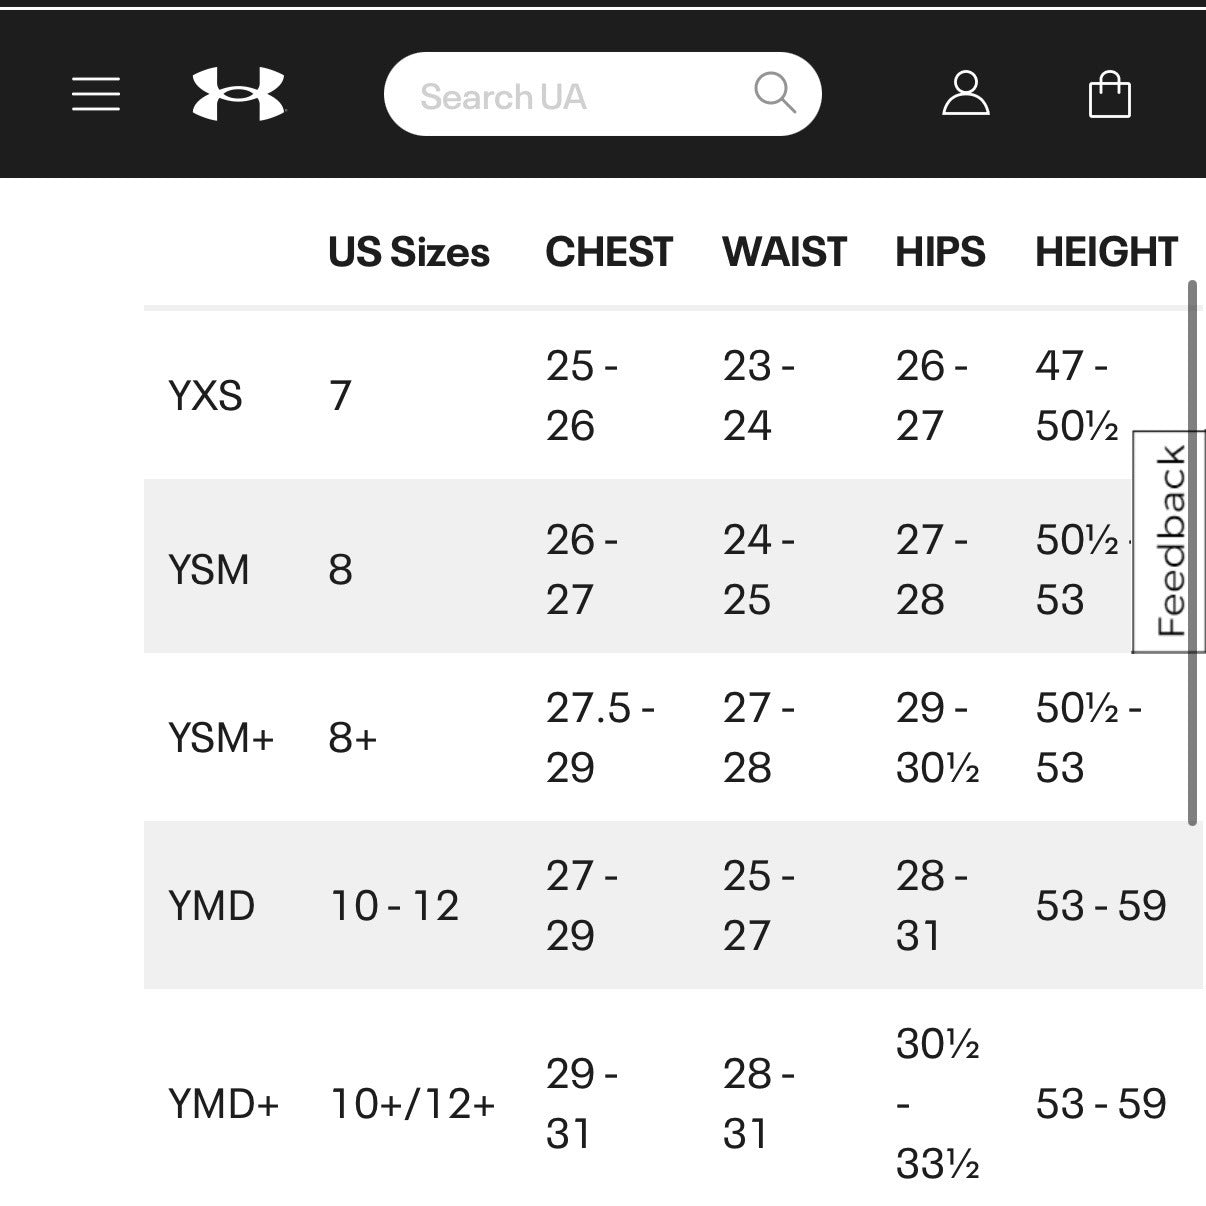The width and height of the screenshot is (1206, 1206).
Task: Click the 10 - 12 US size cell
Action: click(394, 906)
